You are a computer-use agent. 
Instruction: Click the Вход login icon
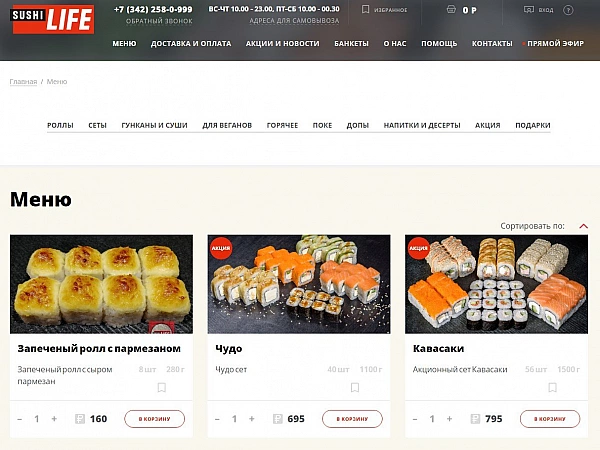(x=528, y=10)
